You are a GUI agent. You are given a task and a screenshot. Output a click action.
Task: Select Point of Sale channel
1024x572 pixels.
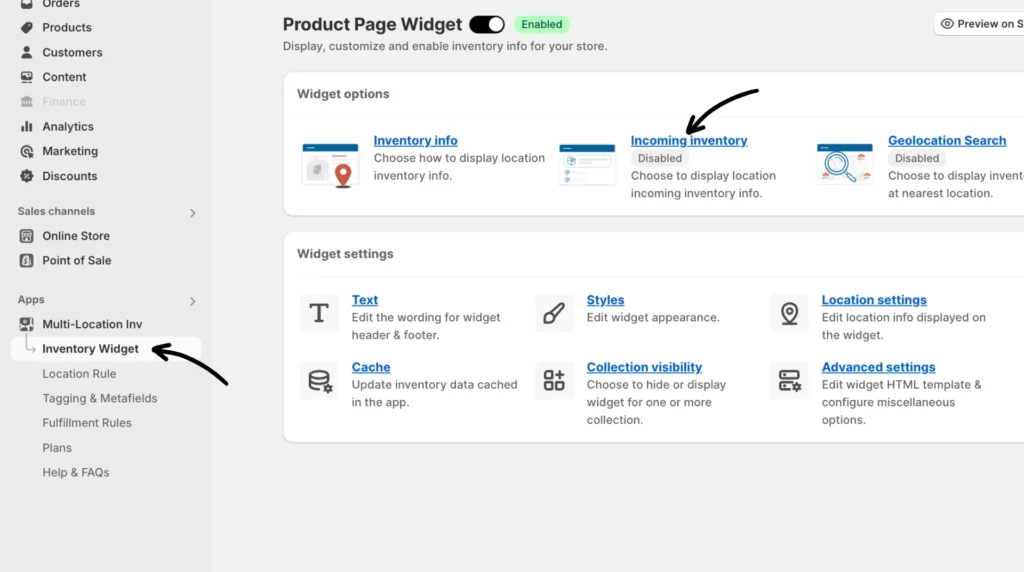click(x=76, y=261)
